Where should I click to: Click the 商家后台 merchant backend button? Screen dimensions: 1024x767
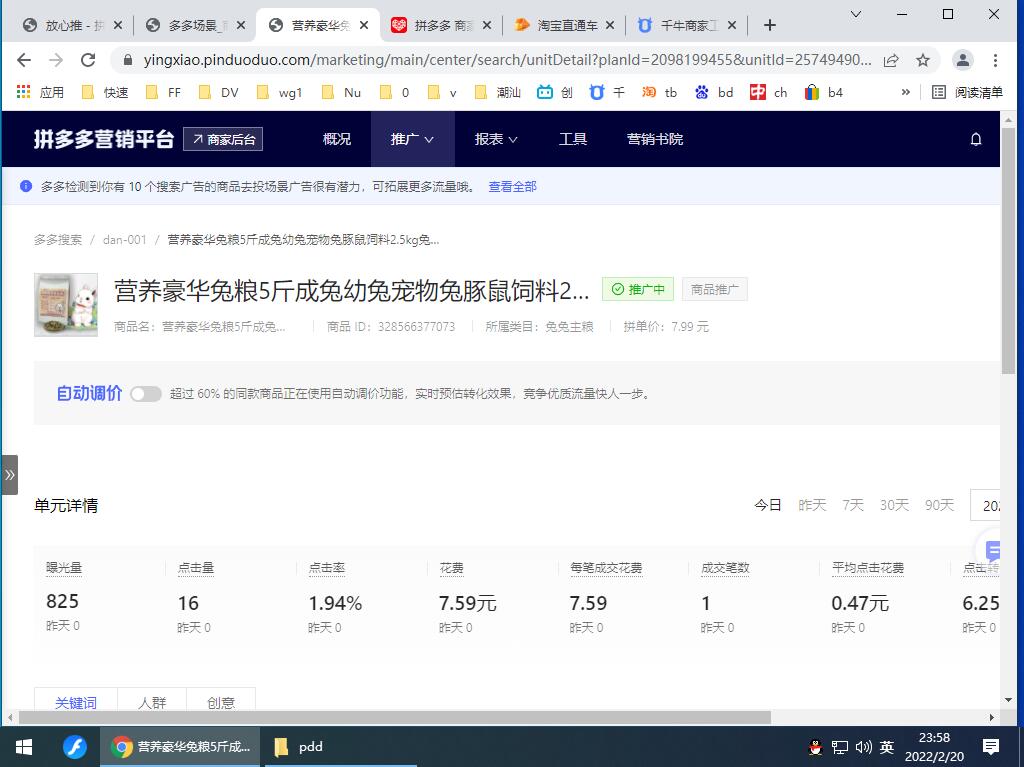(223, 139)
